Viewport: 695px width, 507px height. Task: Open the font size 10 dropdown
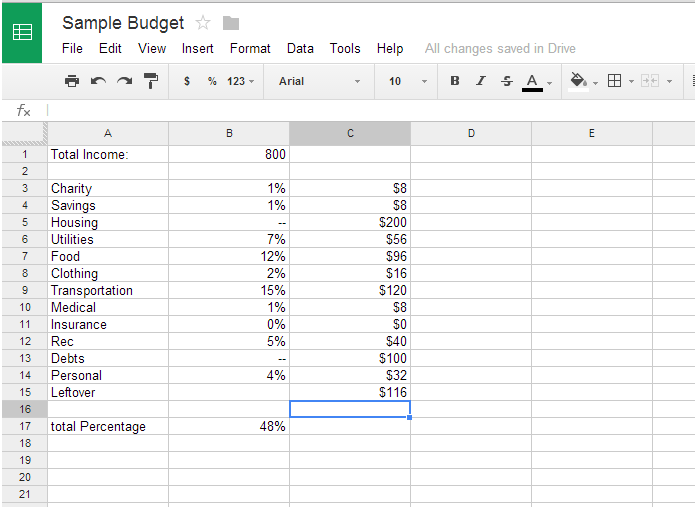(x=408, y=81)
